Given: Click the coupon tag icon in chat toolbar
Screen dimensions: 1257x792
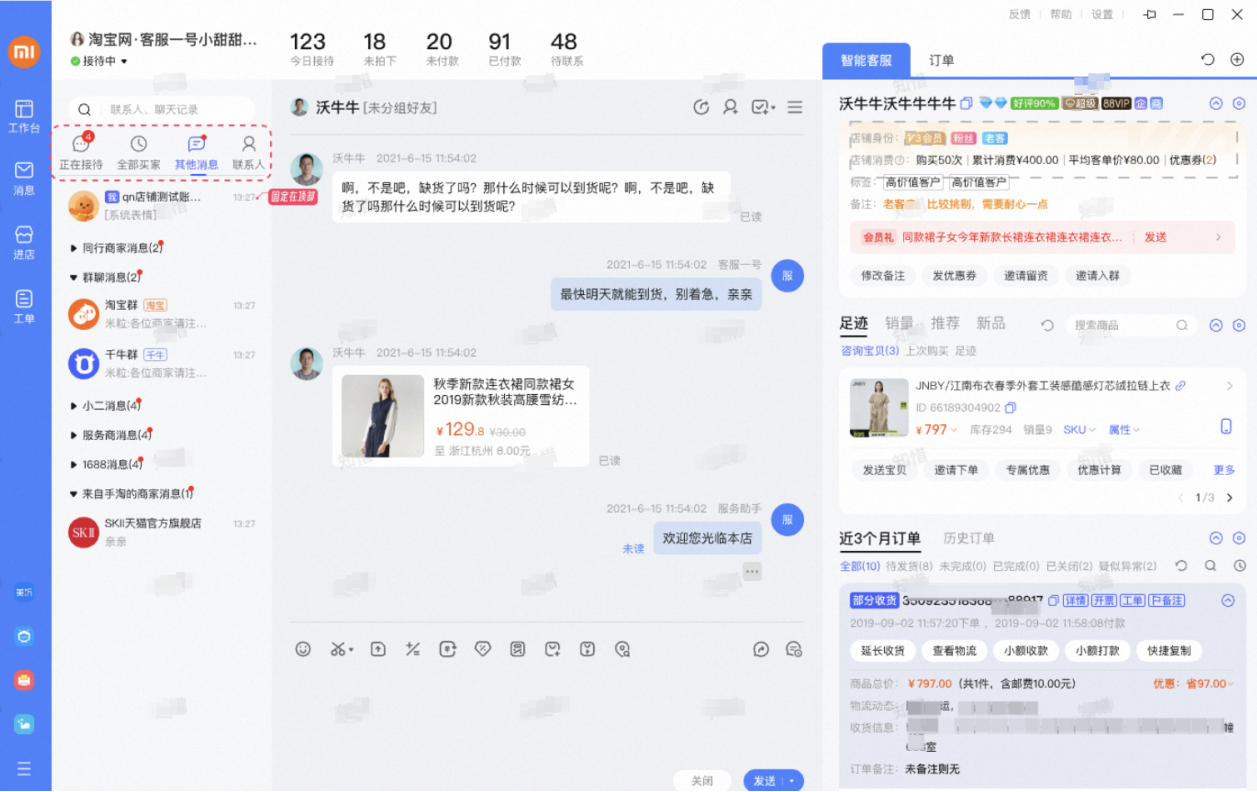Looking at the screenshot, I should pyautogui.click(x=483, y=649).
